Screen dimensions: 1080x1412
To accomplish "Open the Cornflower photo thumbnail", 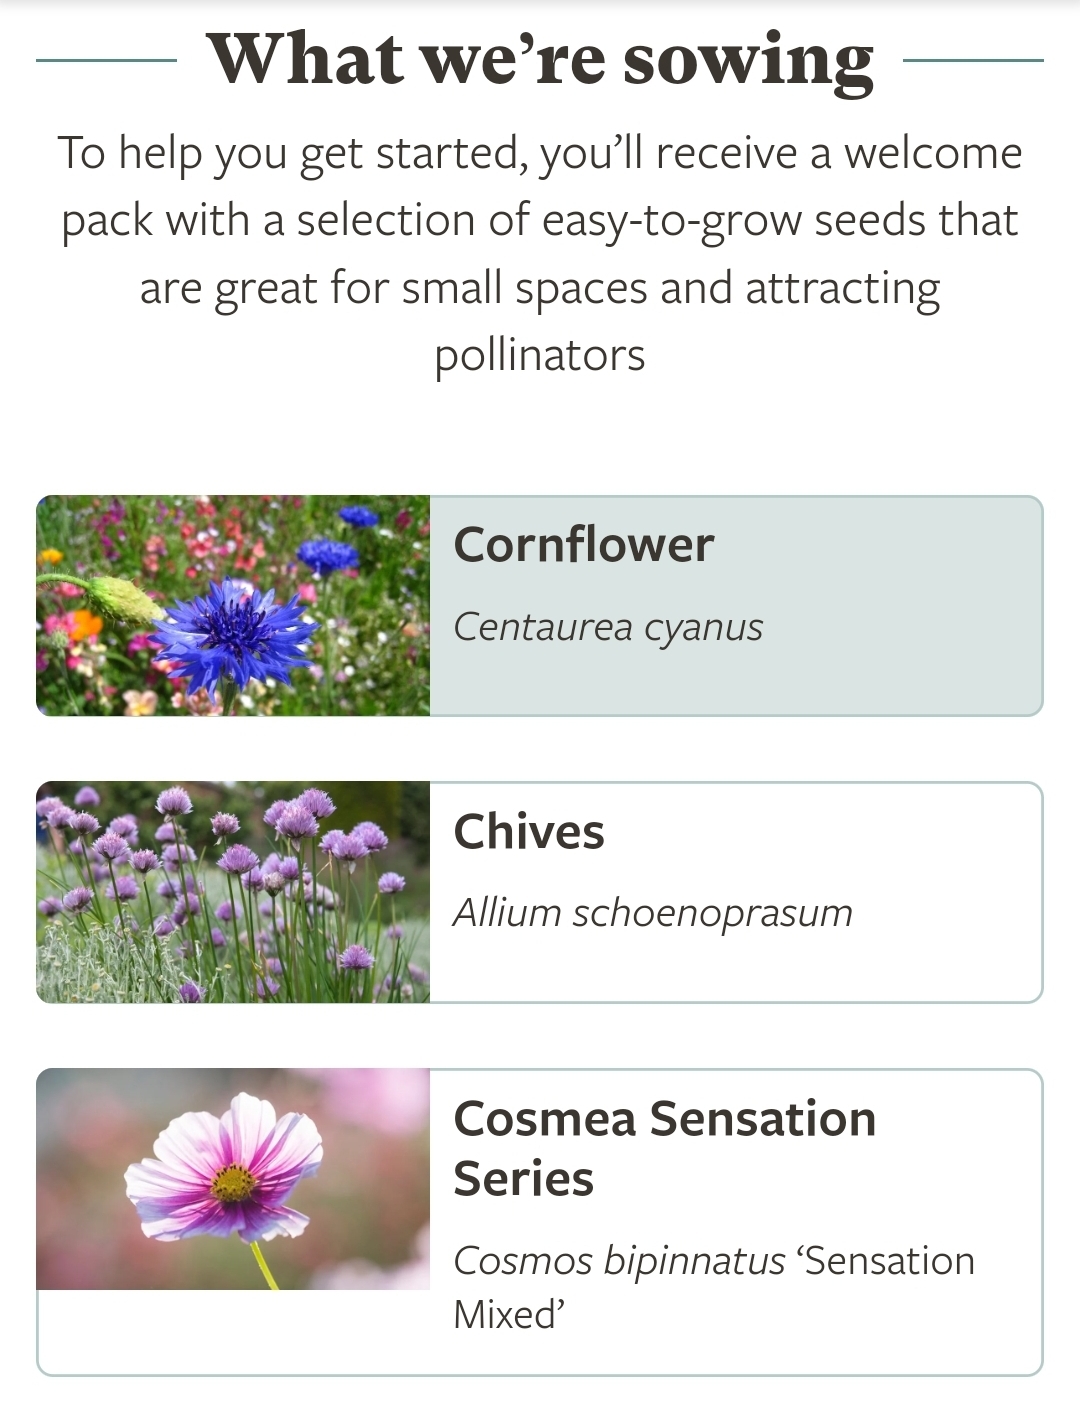I will (x=233, y=606).
